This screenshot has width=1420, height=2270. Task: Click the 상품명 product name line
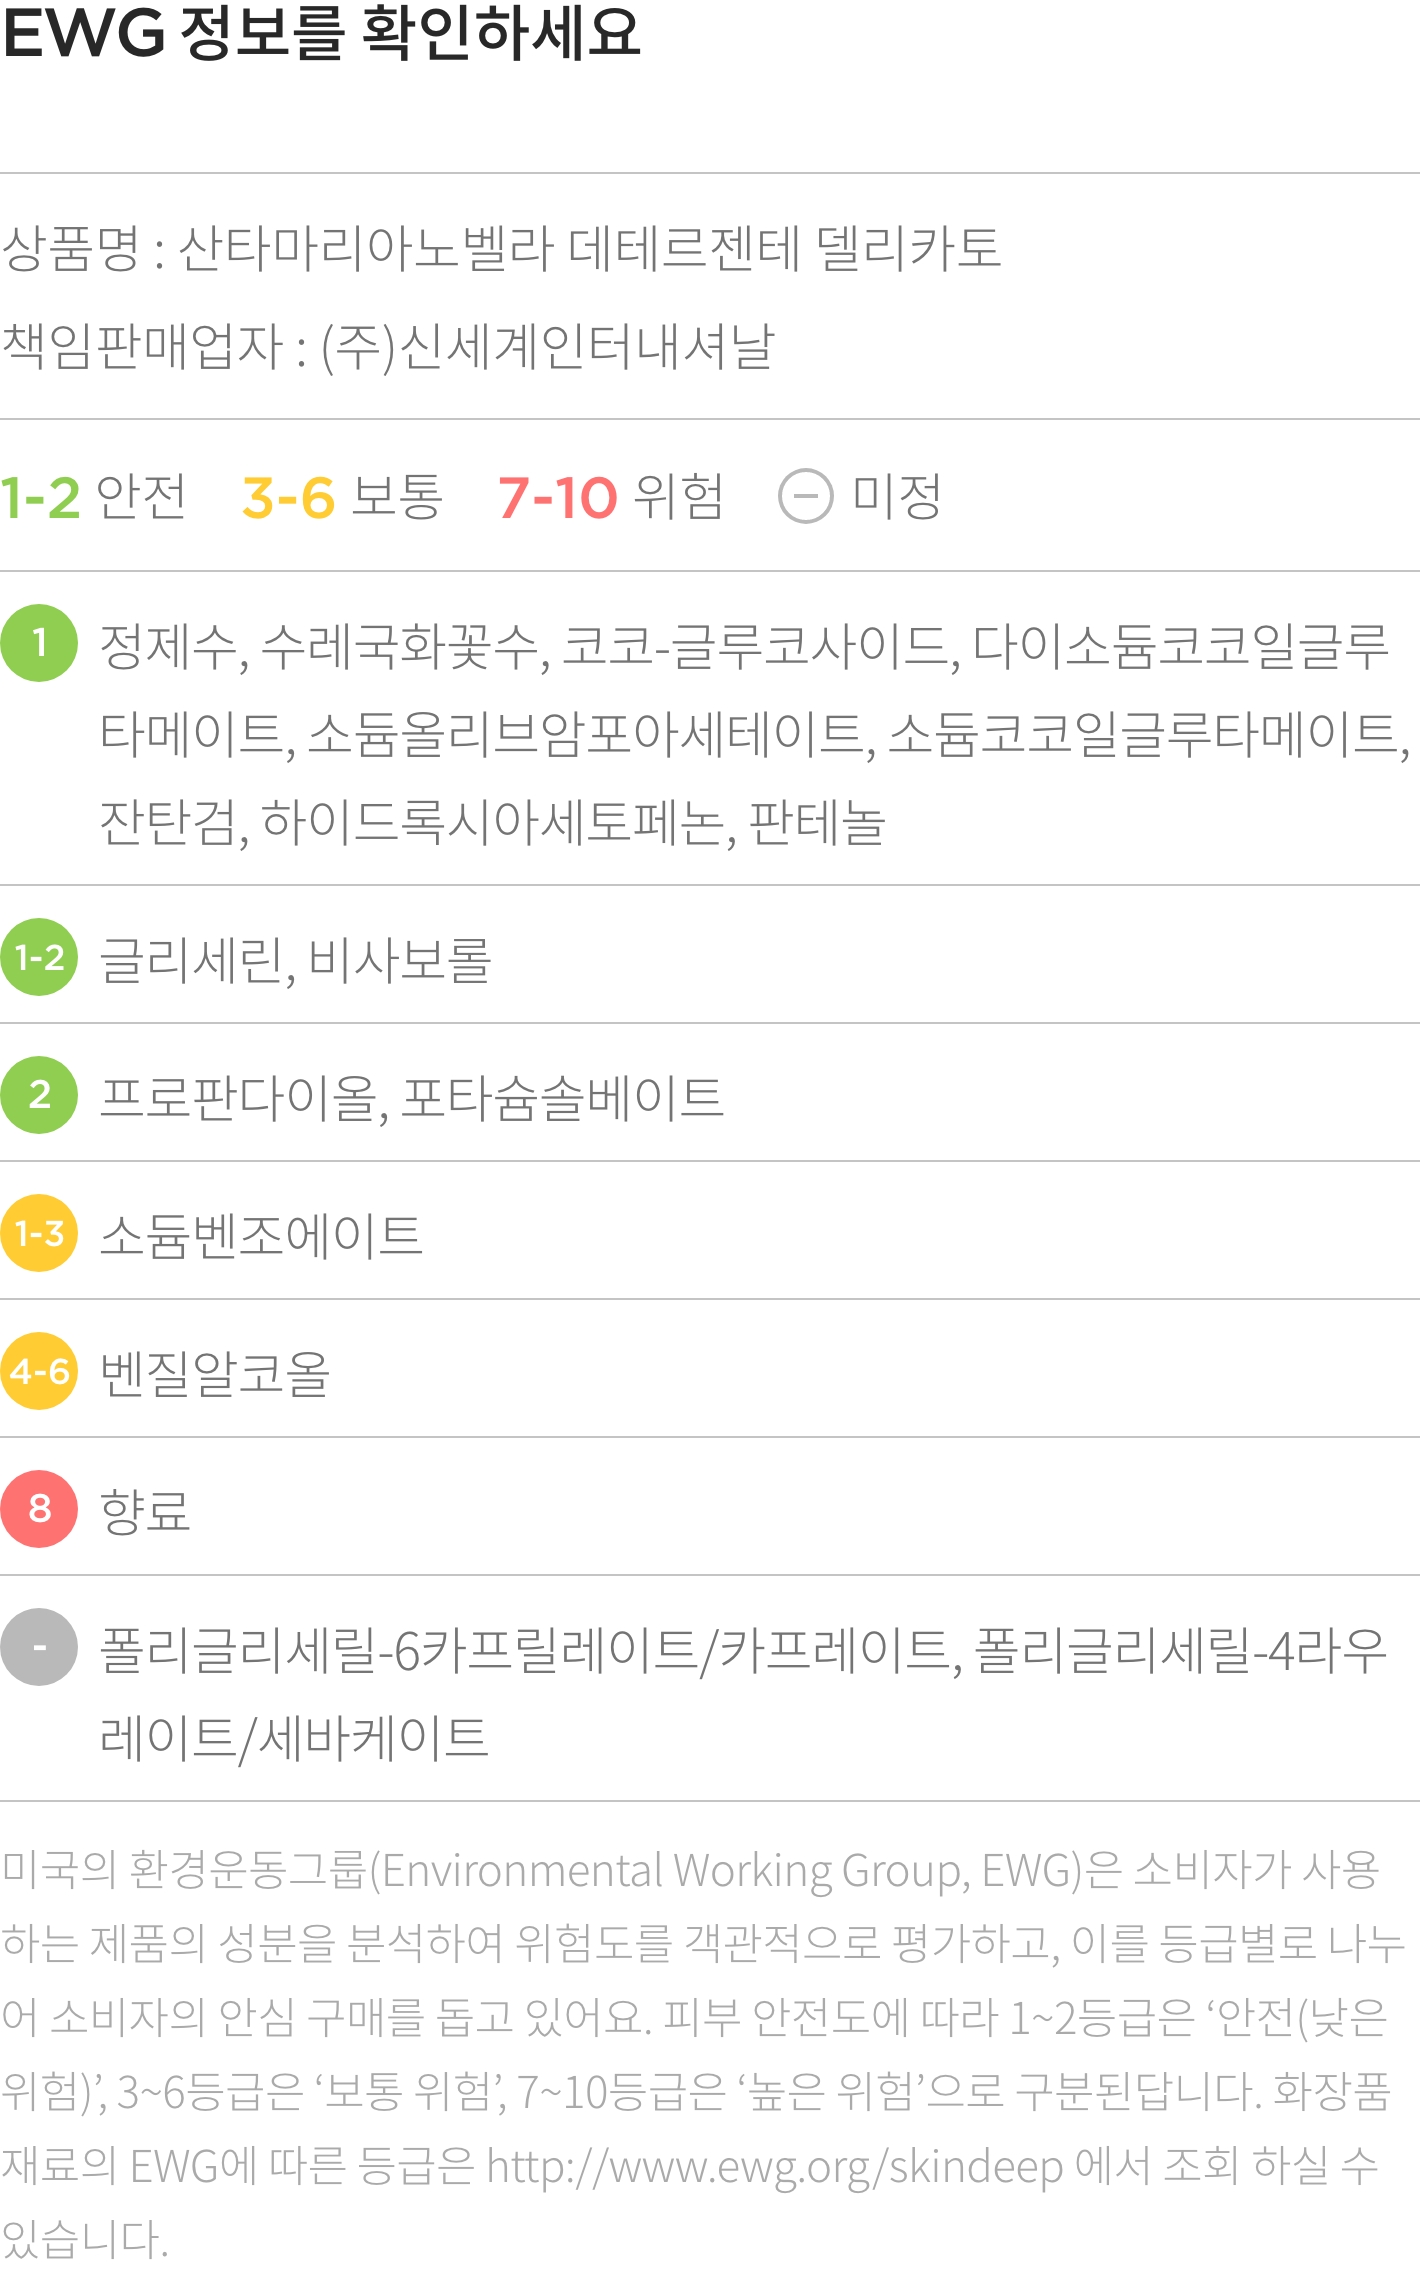pyautogui.click(x=501, y=247)
